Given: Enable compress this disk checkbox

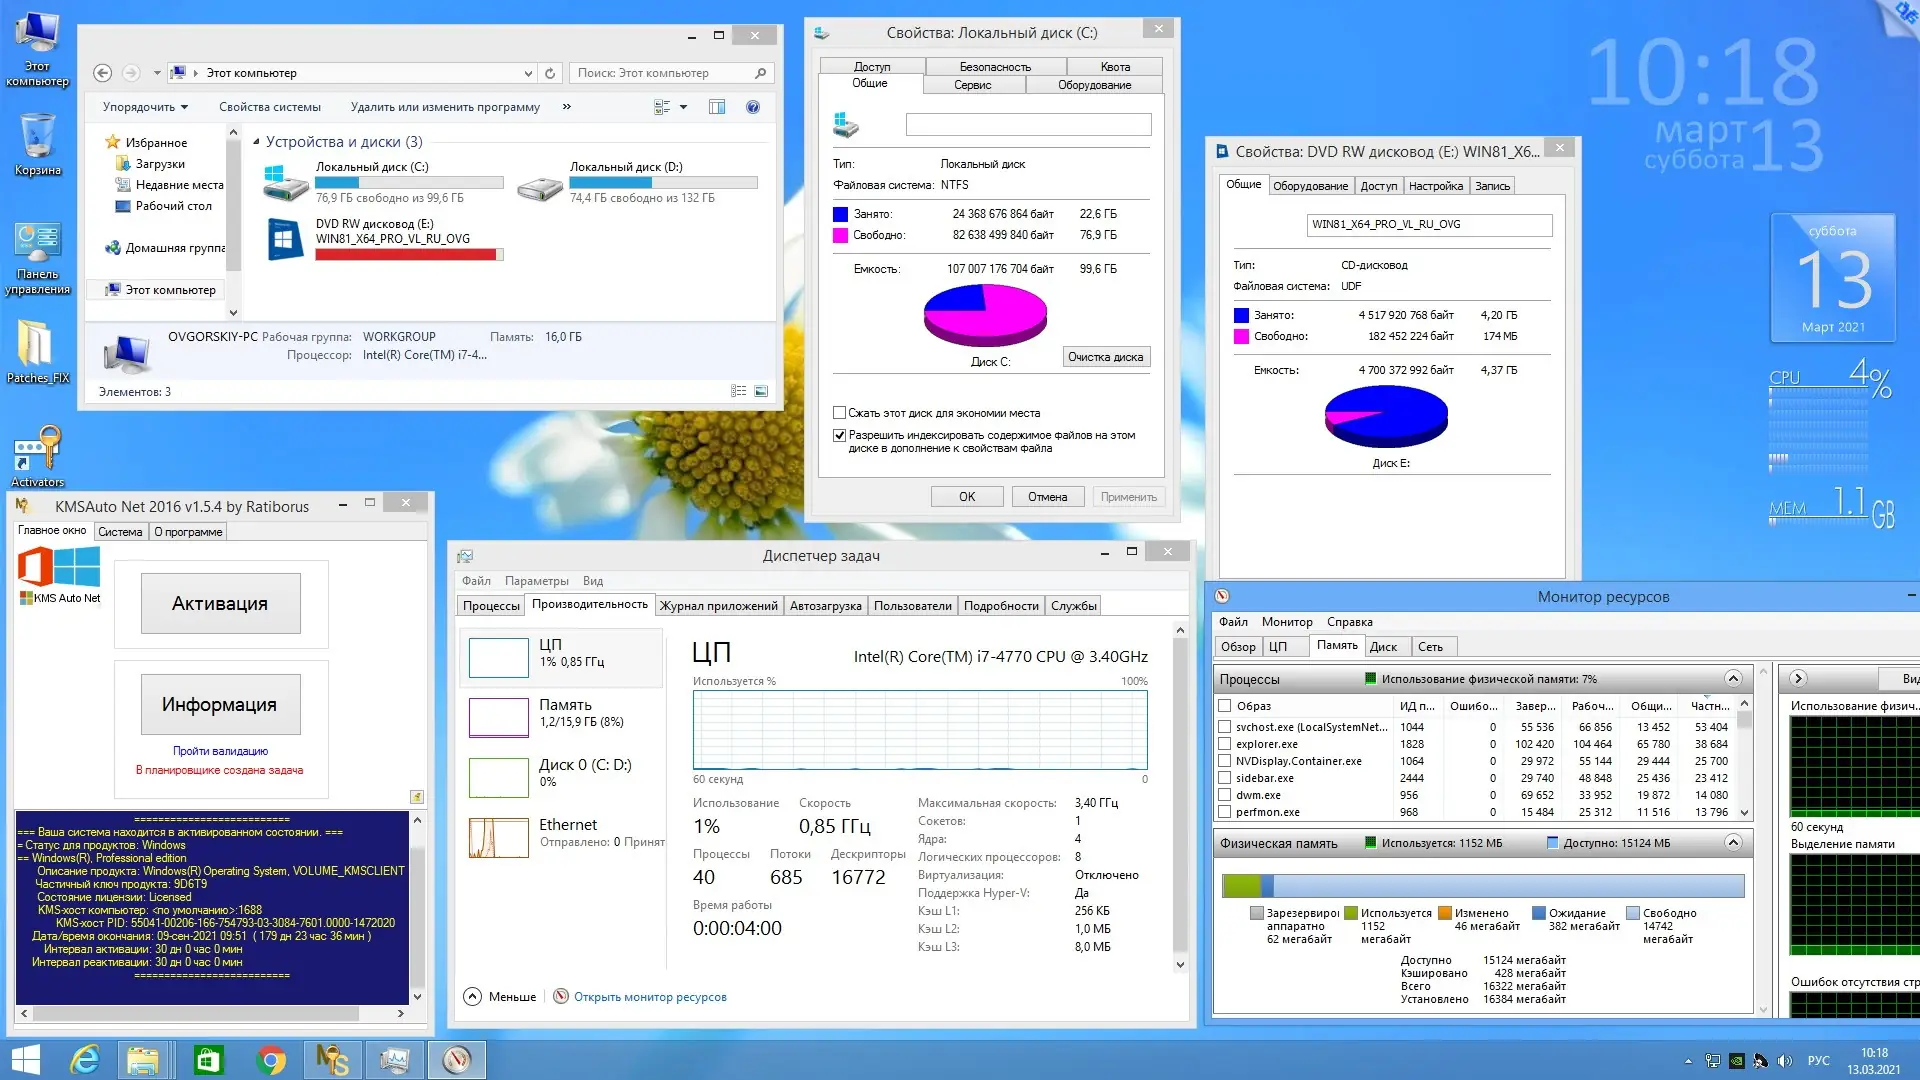Looking at the screenshot, I should pos(840,413).
